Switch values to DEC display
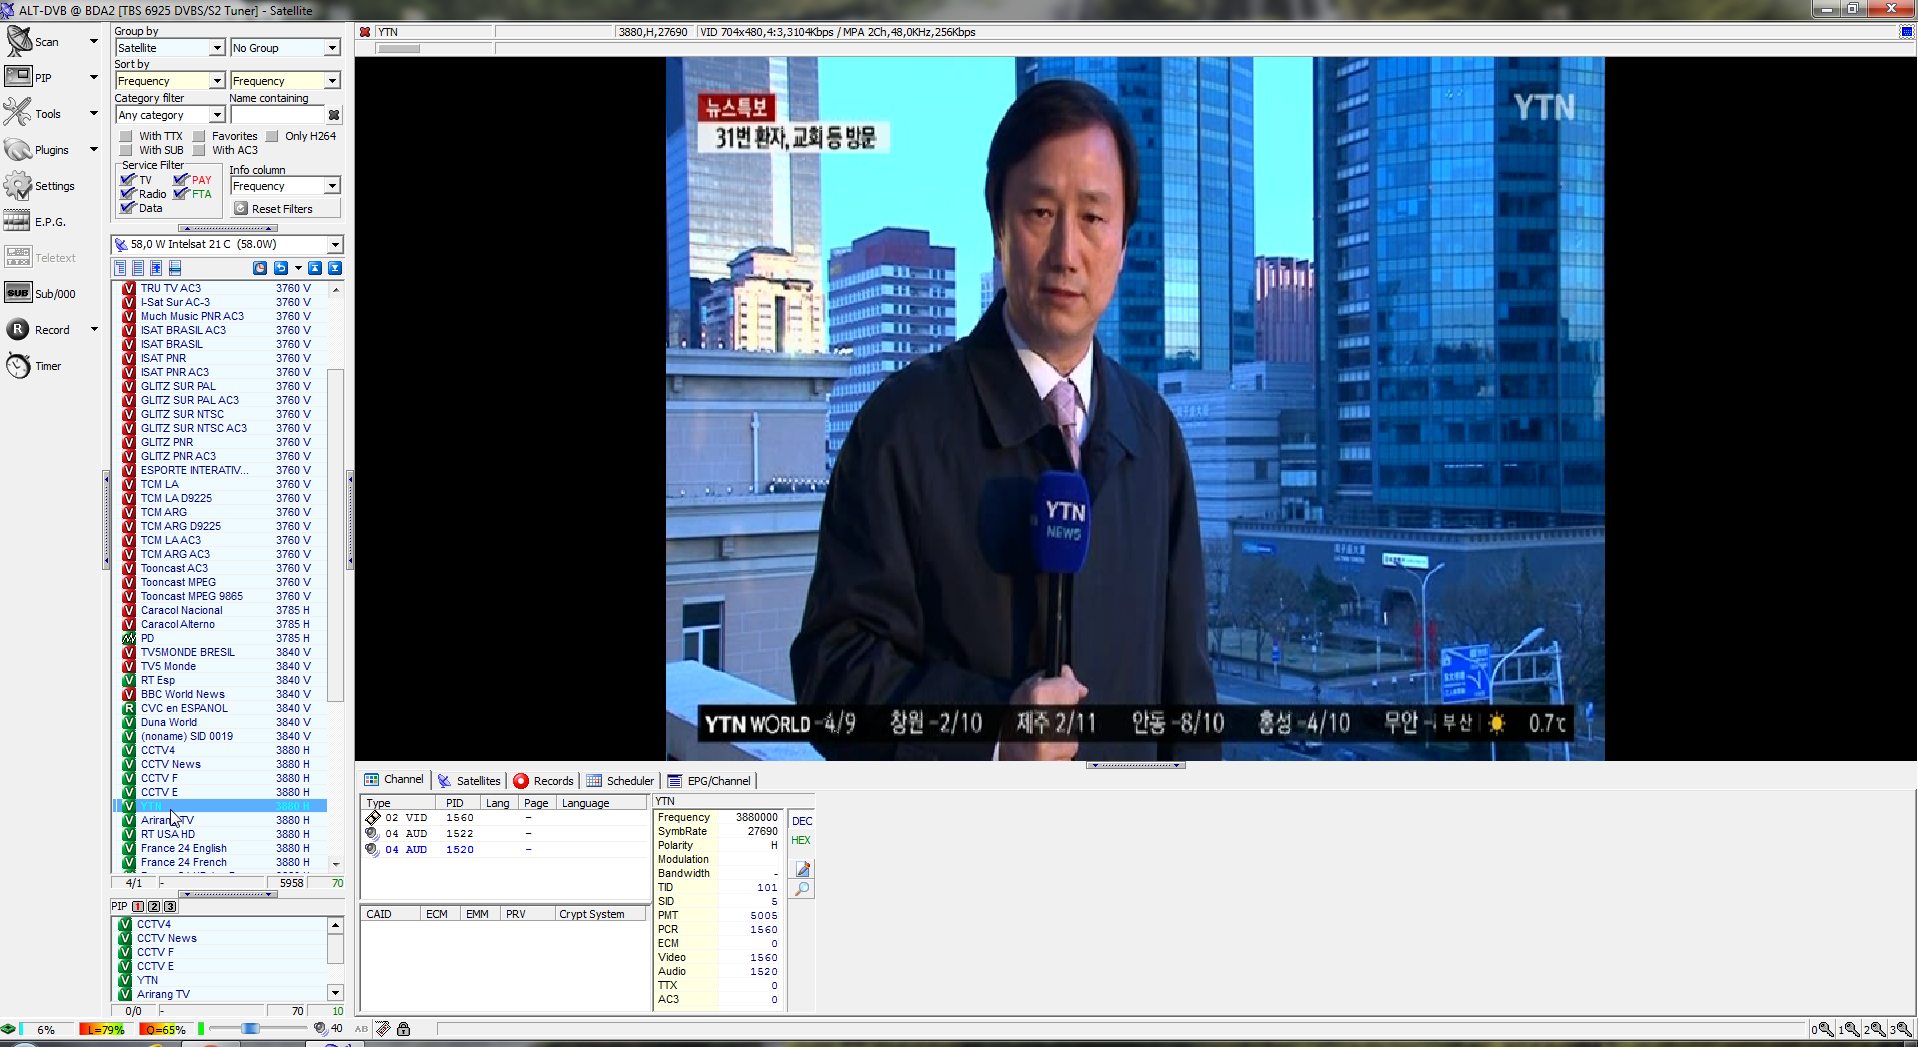The image size is (1918, 1047). [802, 821]
